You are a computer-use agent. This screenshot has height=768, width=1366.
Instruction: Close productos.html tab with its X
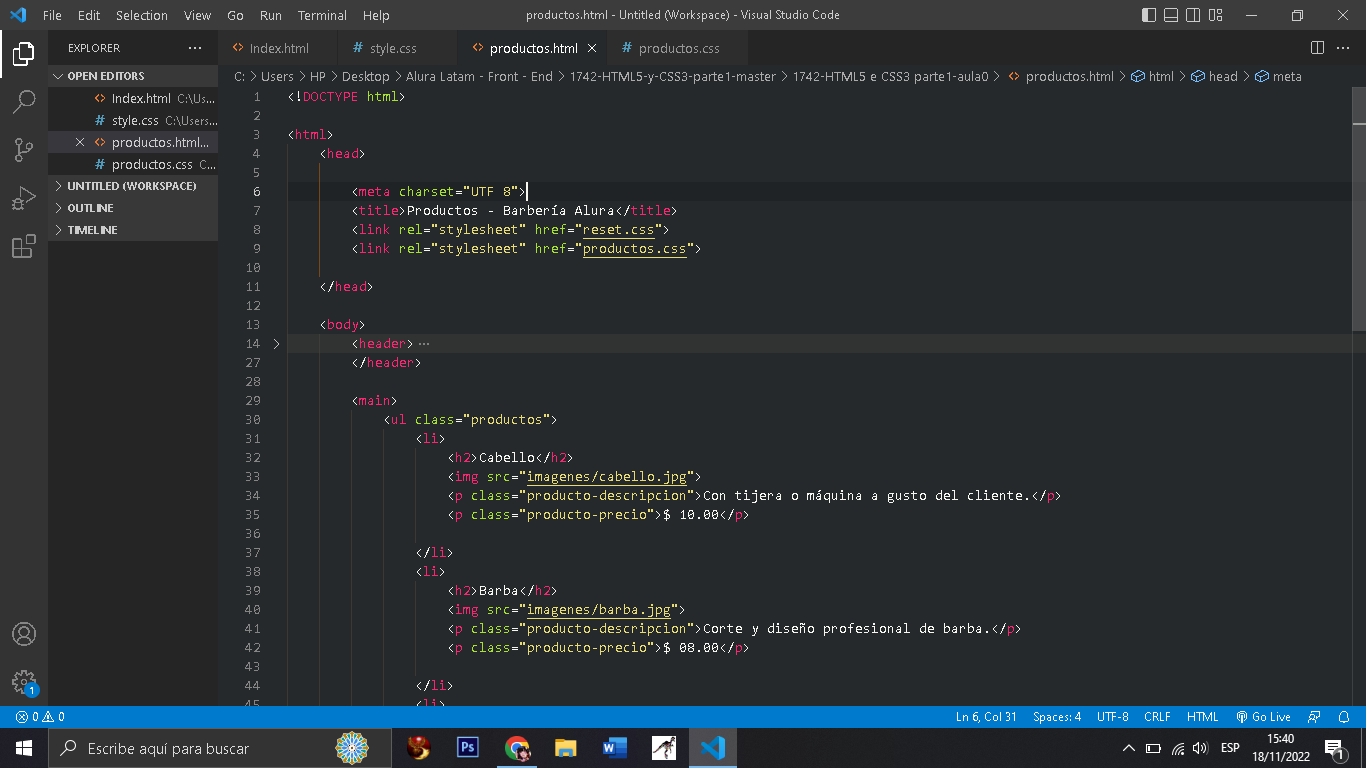592,48
